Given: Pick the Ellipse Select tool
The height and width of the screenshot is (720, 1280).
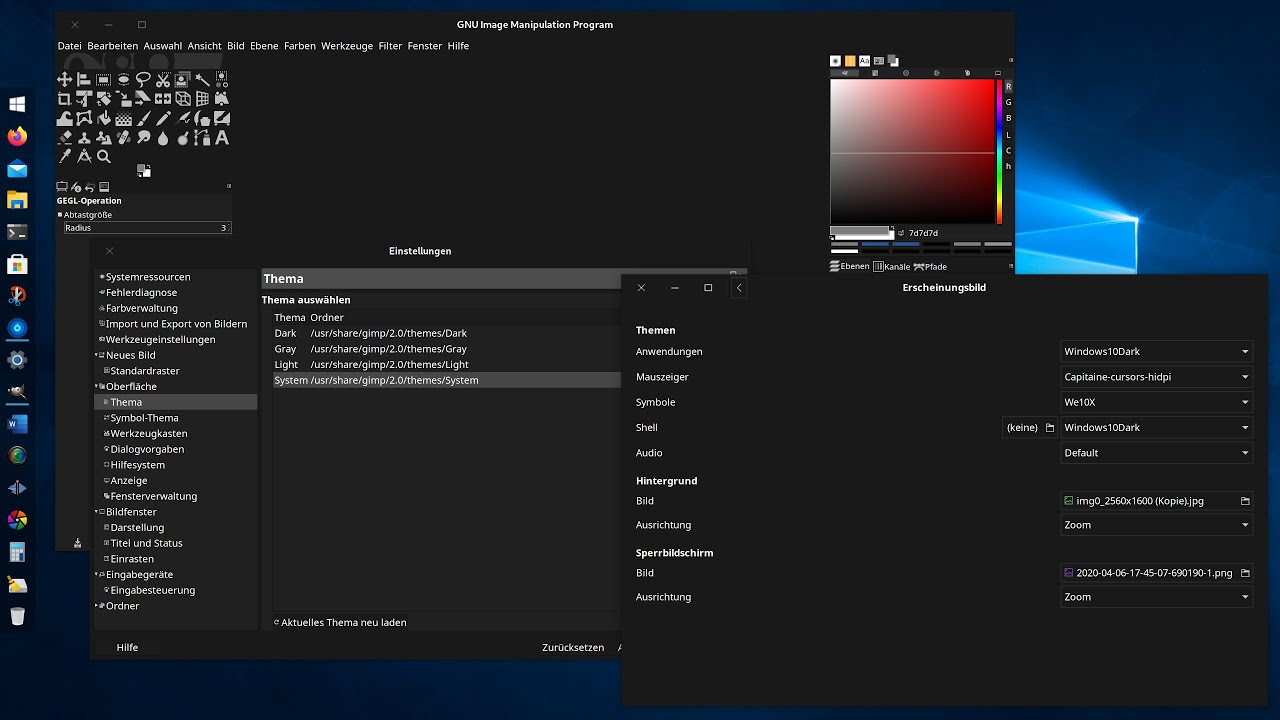Looking at the screenshot, I should [x=124, y=79].
